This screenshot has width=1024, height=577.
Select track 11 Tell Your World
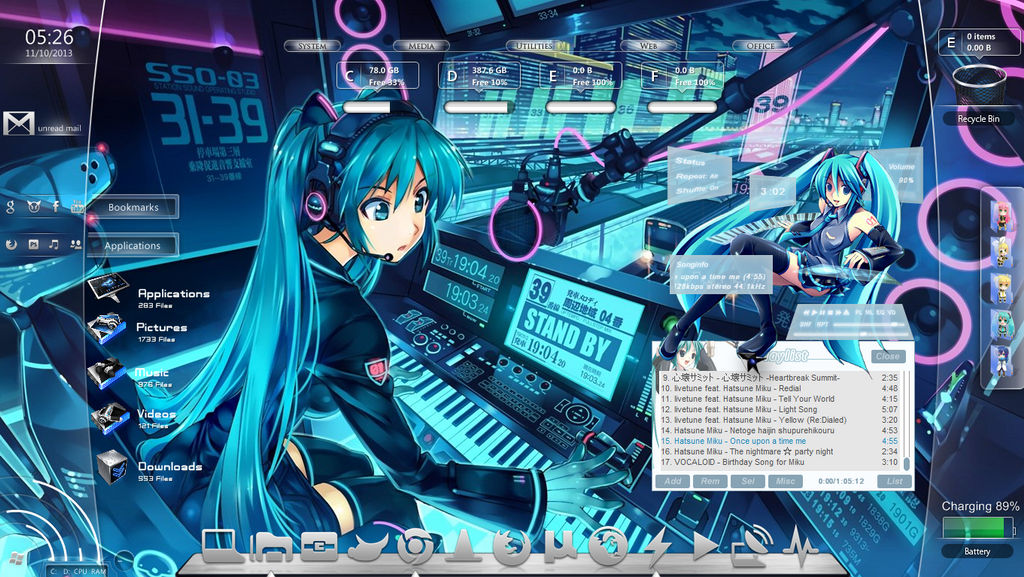tap(778, 399)
